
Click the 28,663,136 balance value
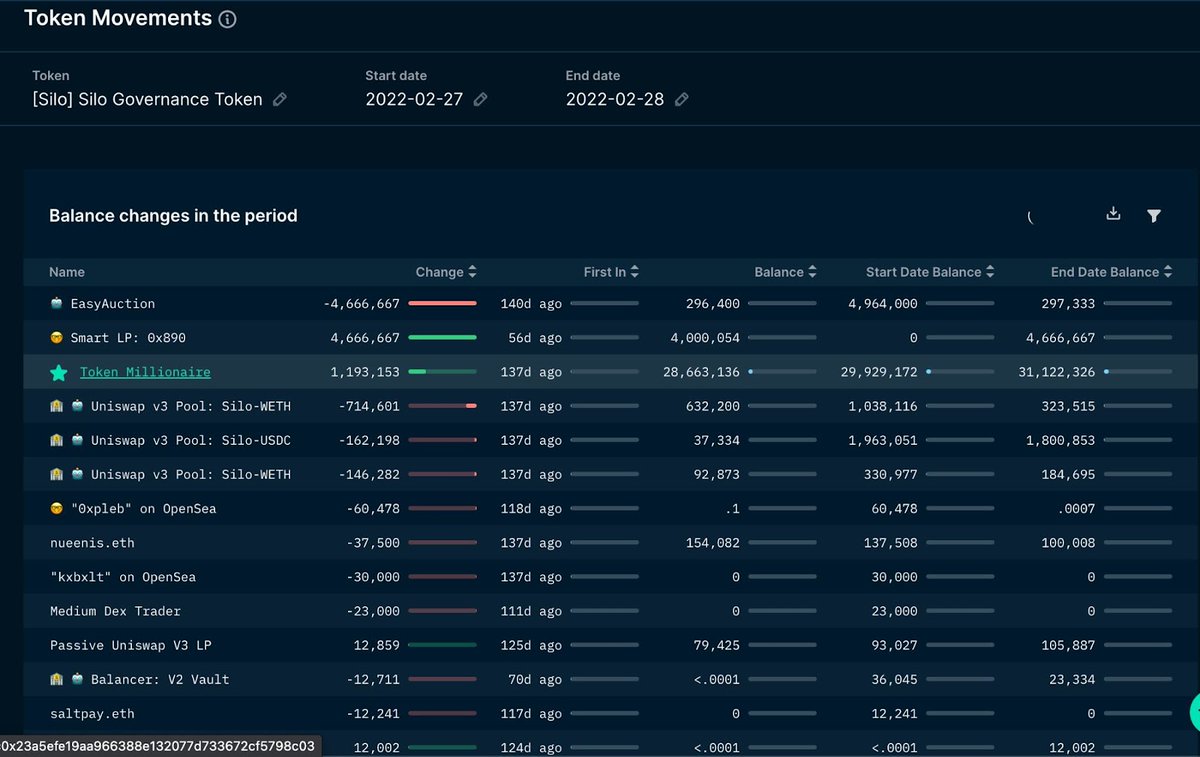pyautogui.click(x=701, y=372)
